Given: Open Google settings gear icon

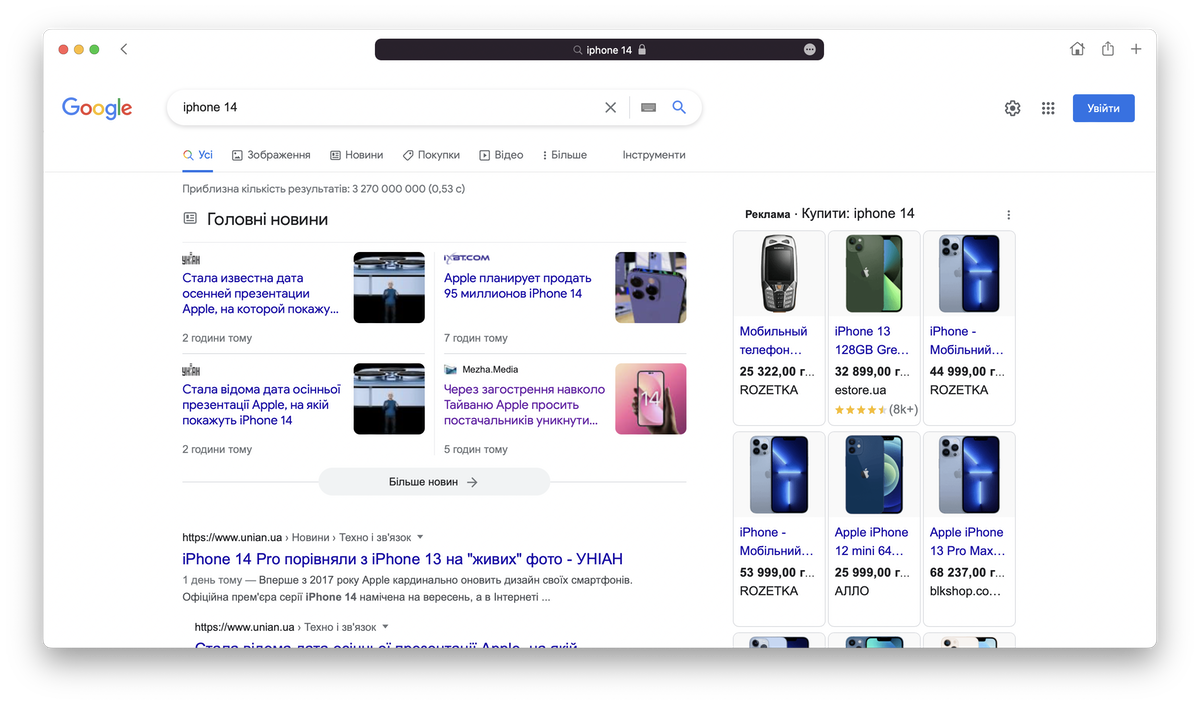Looking at the screenshot, I should (1012, 108).
